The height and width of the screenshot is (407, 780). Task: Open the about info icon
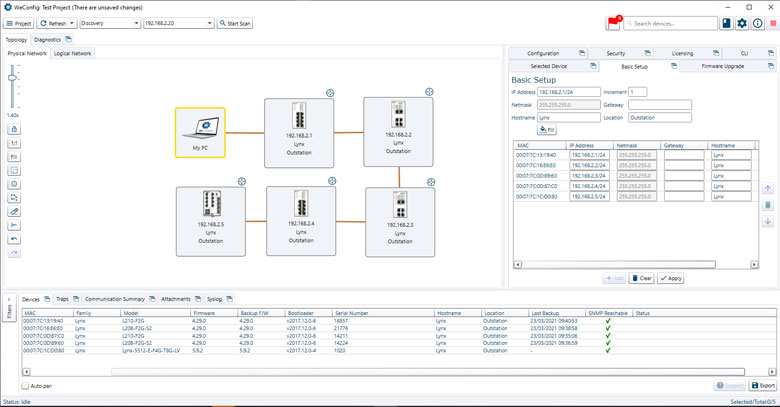758,23
